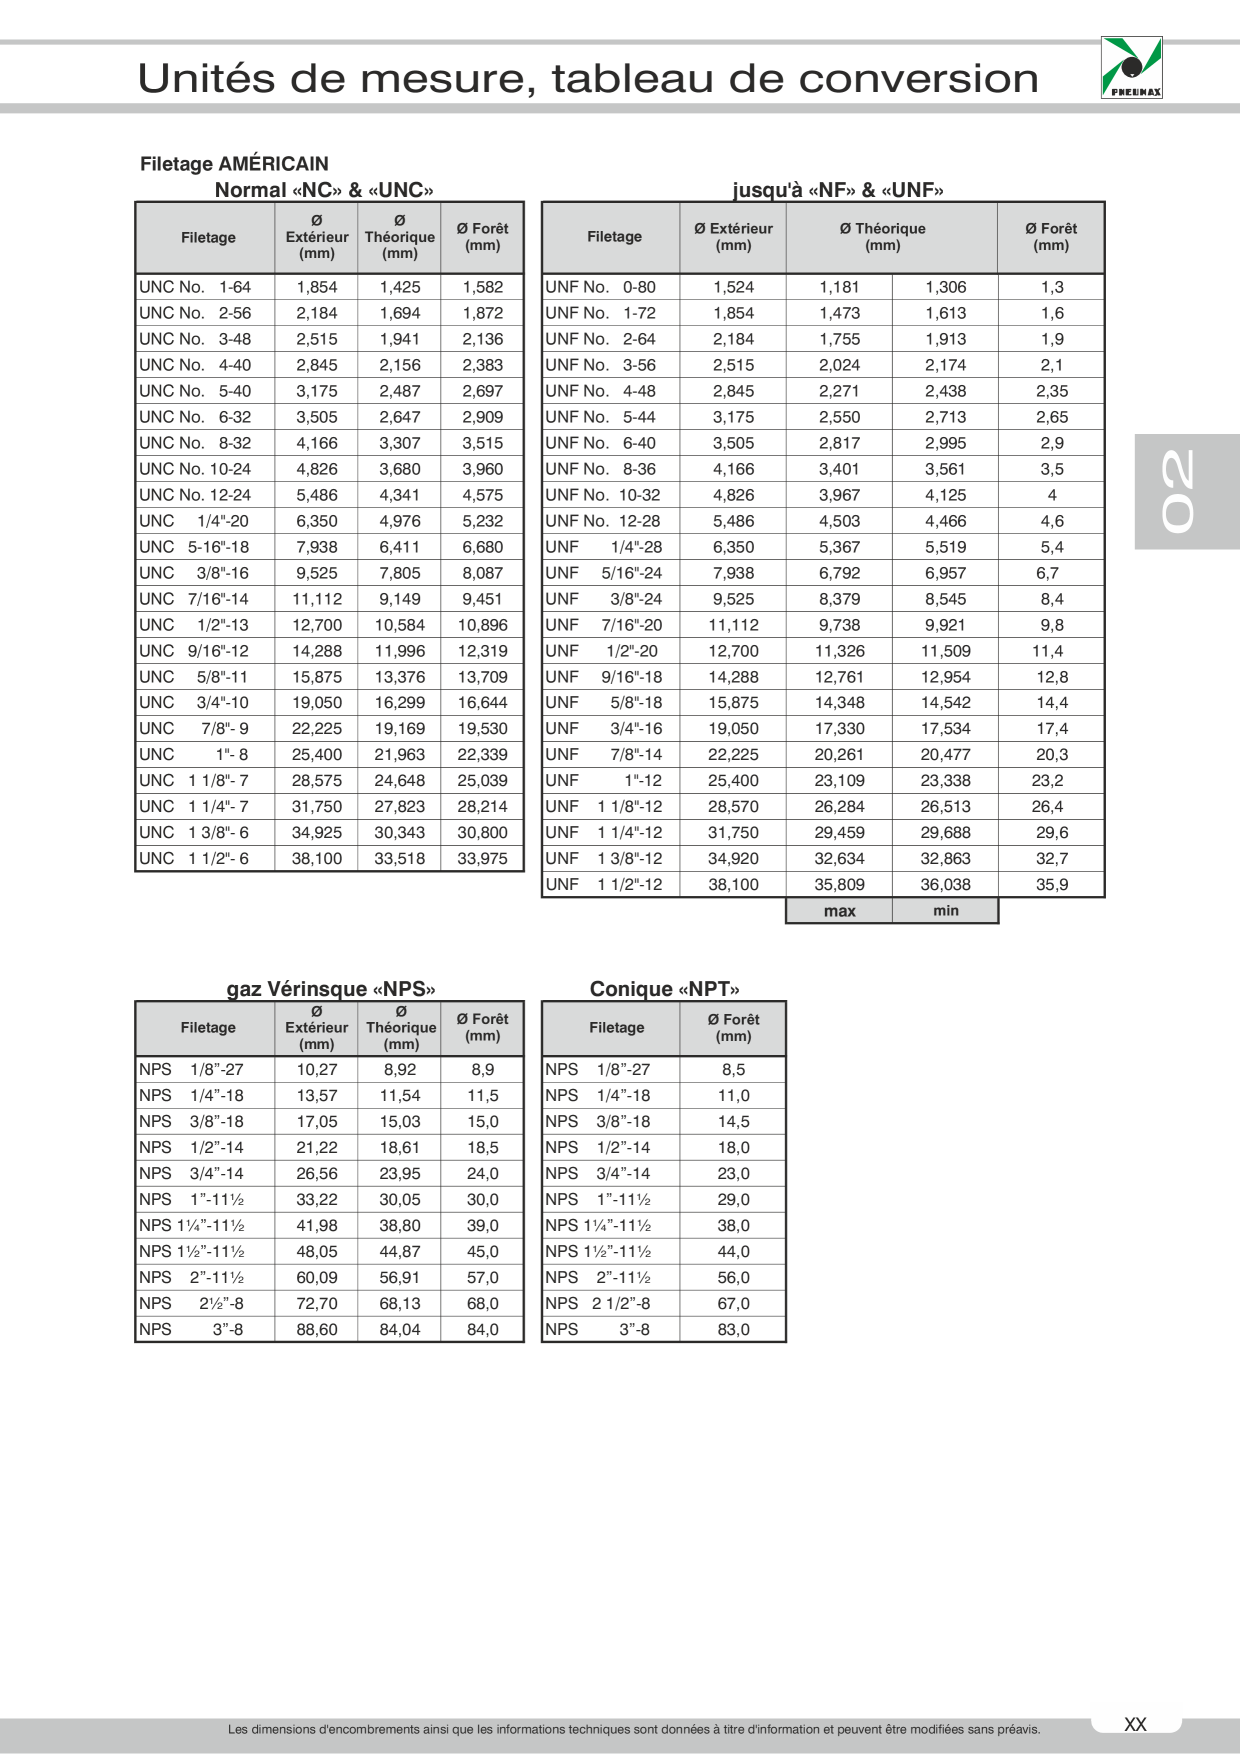Click the 'UNF No. 10-32' row label
The height and width of the screenshot is (1754, 1240).
[x=603, y=495]
